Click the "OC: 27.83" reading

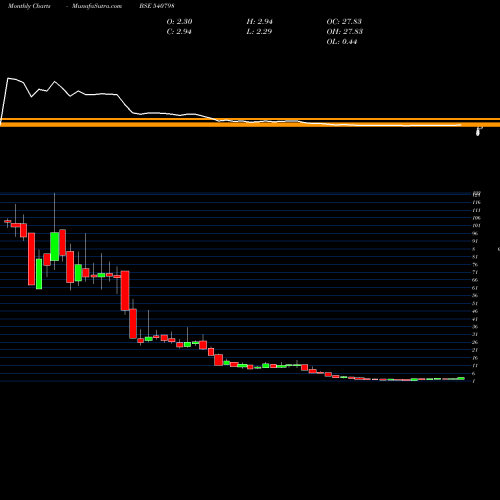[344, 22]
